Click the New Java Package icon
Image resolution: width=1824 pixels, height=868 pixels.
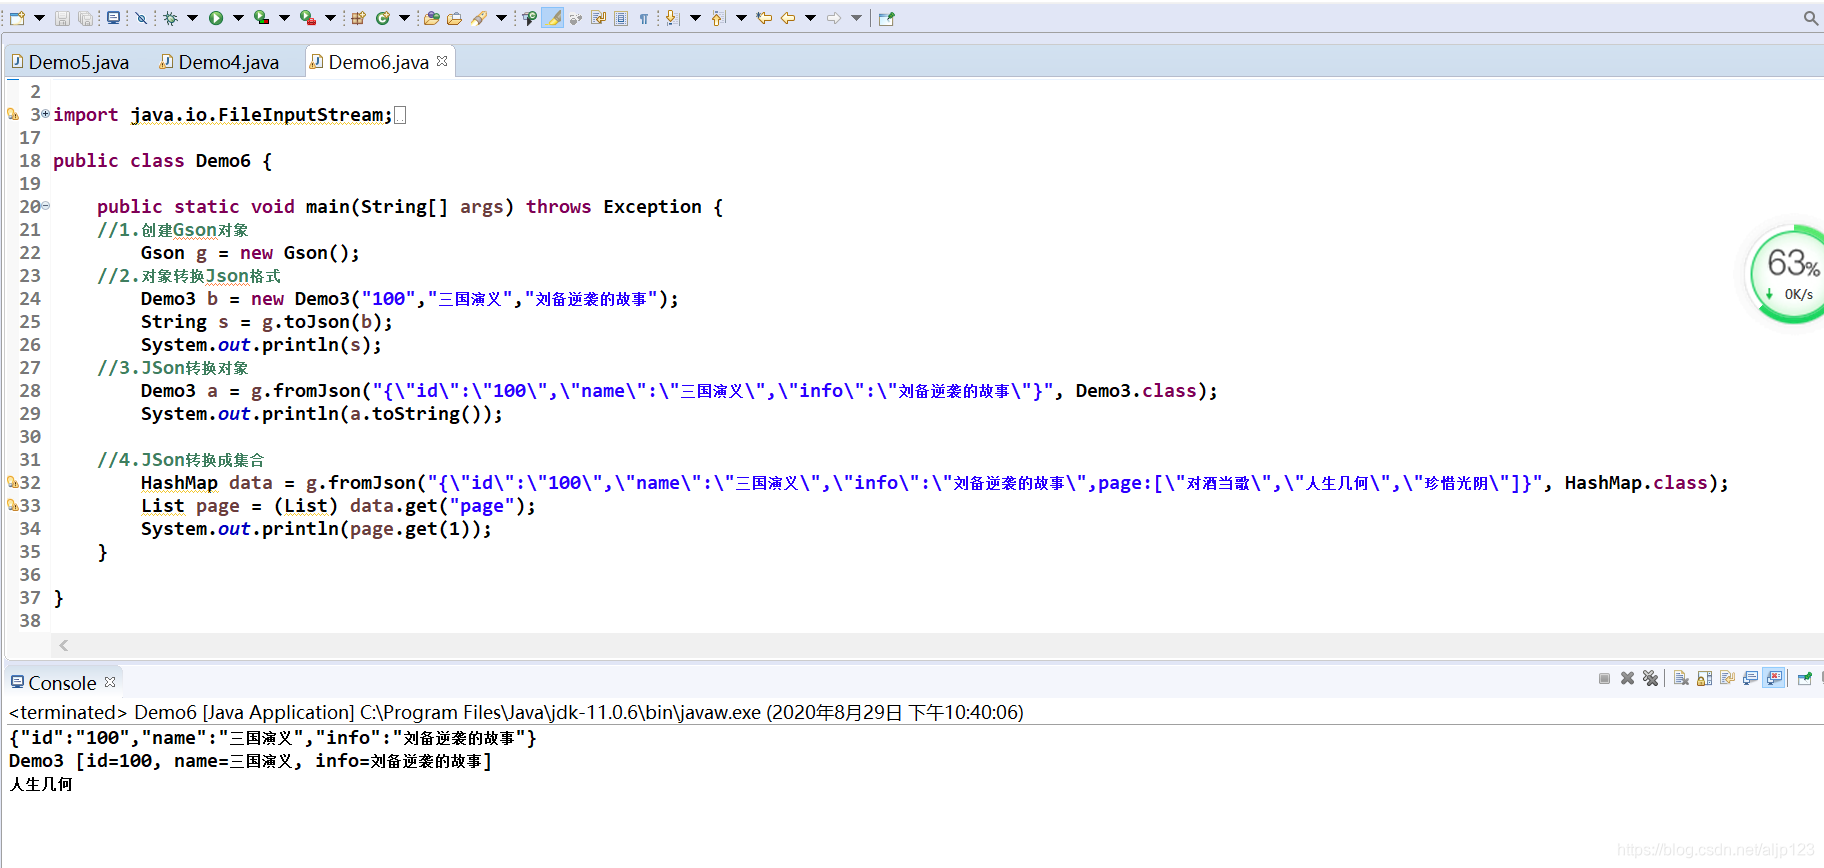pyautogui.click(x=358, y=18)
